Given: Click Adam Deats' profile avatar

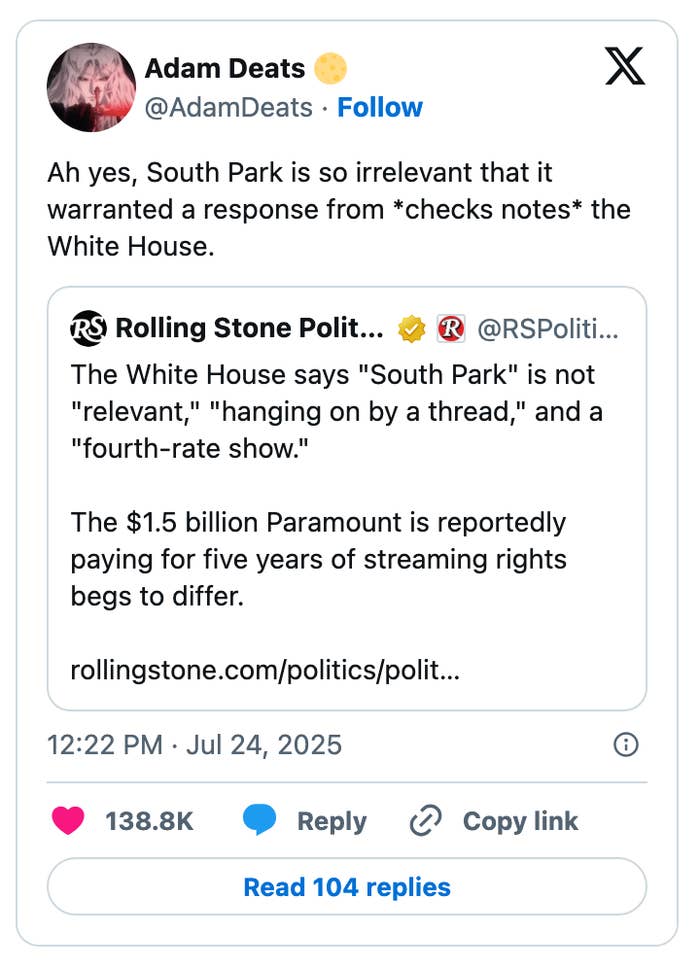Looking at the screenshot, I should (91, 87).
